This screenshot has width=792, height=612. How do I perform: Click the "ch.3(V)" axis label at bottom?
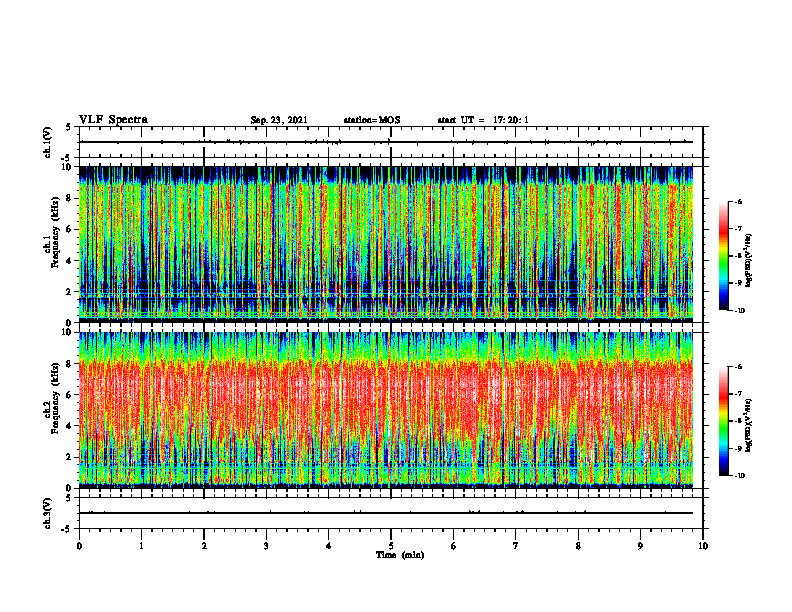(47, 513)
